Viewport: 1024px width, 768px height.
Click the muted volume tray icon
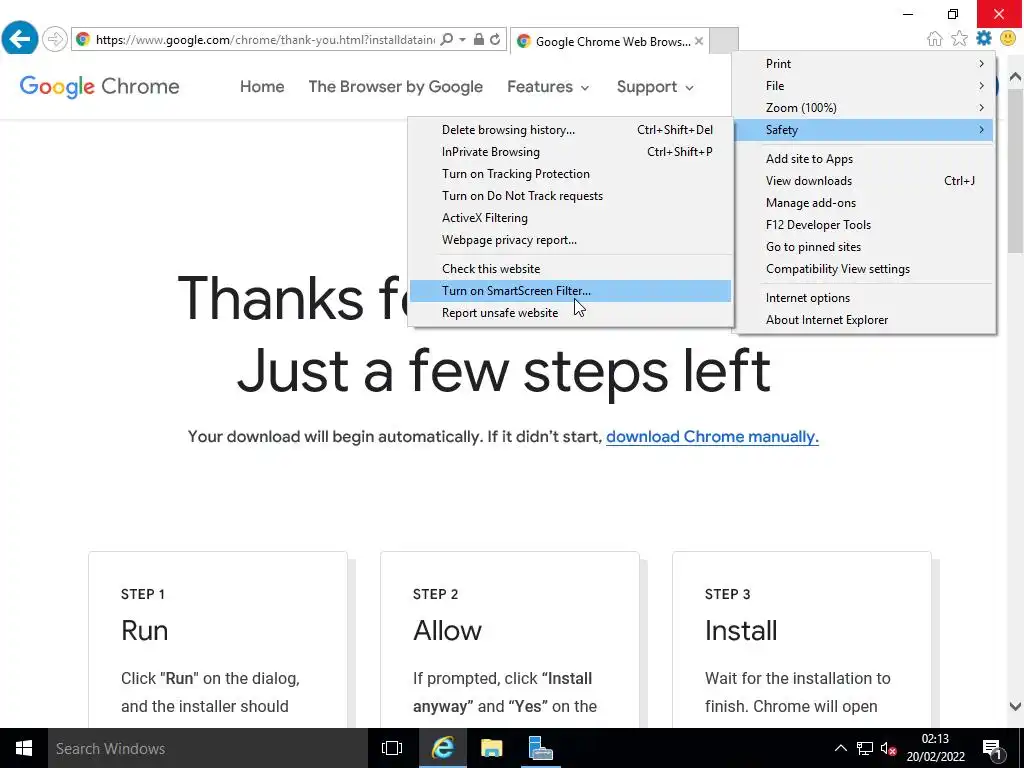[x=888, y=748]
